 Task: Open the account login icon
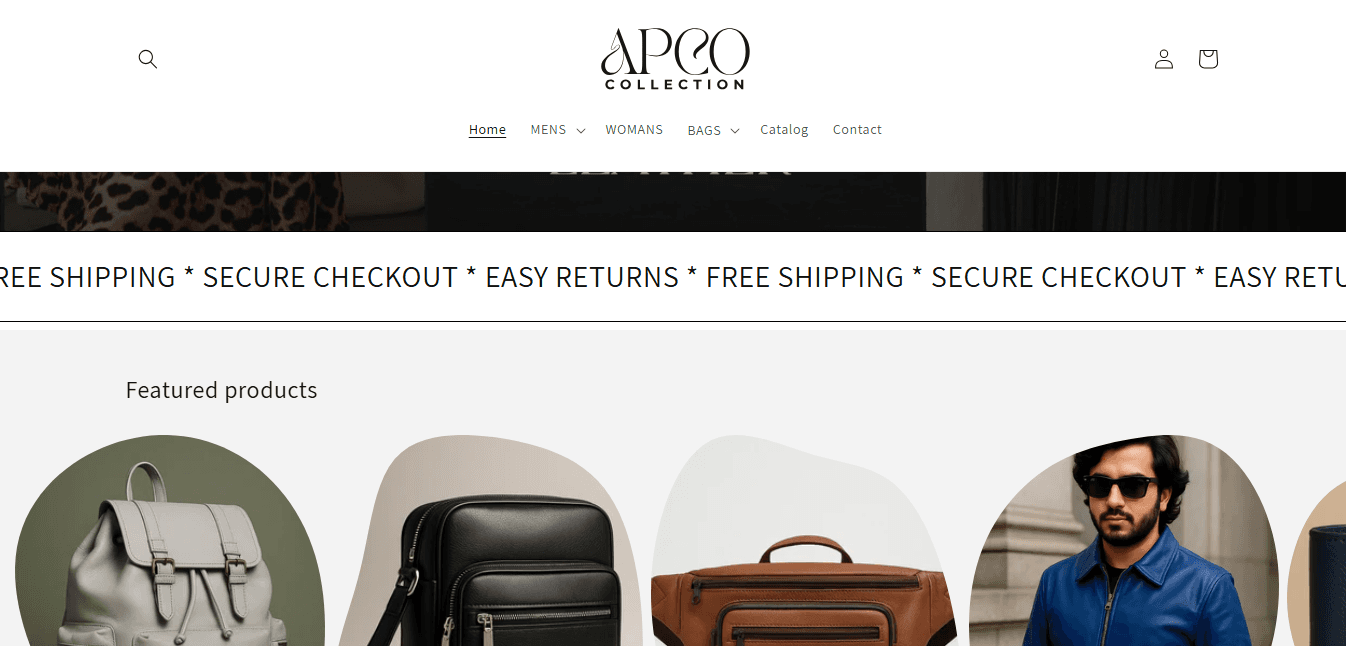[x=1164, y=59]
